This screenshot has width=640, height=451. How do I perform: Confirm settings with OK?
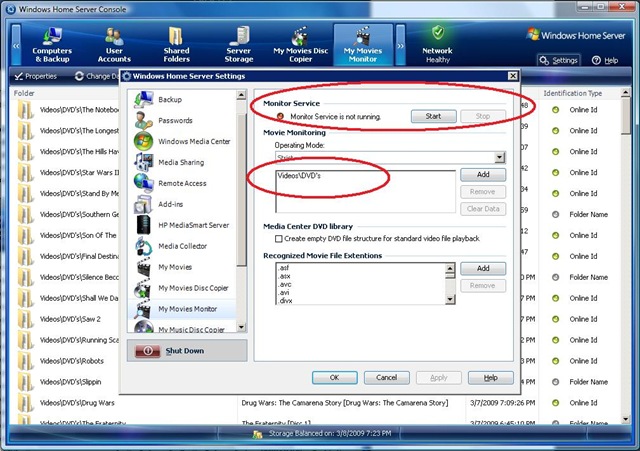click(x=335, y=378)
